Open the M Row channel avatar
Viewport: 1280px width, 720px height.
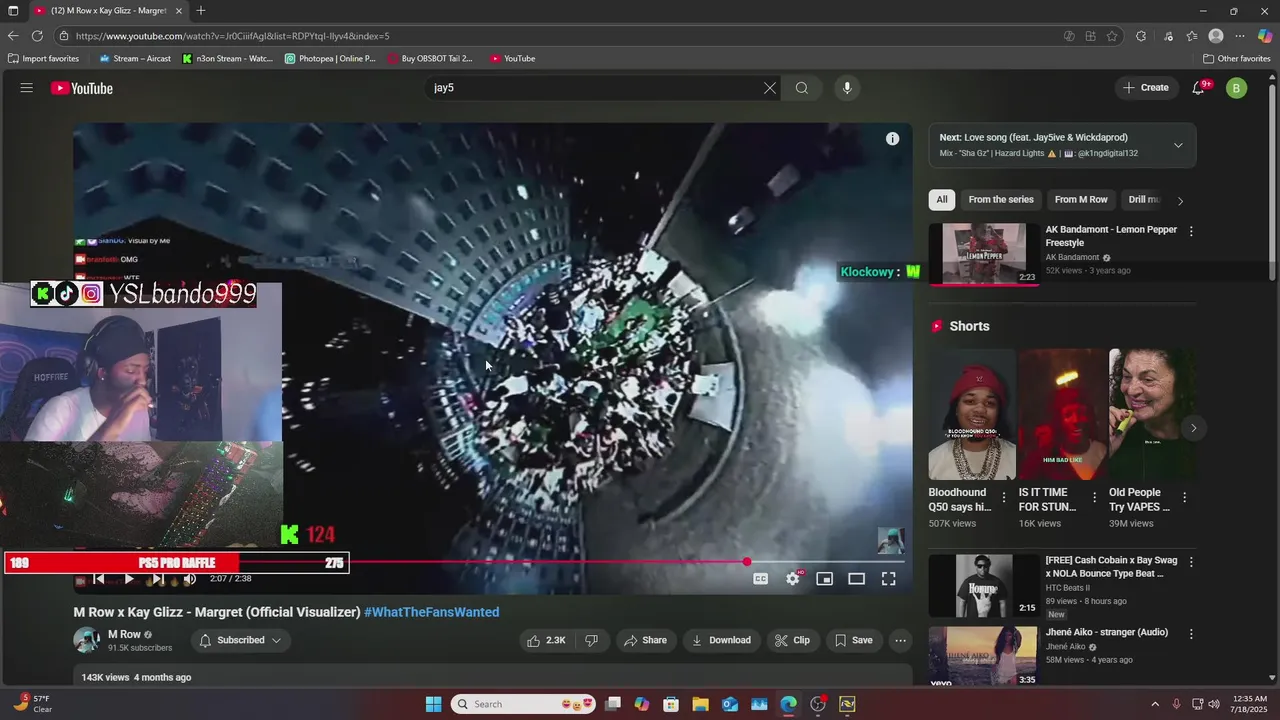coord(86,640)
